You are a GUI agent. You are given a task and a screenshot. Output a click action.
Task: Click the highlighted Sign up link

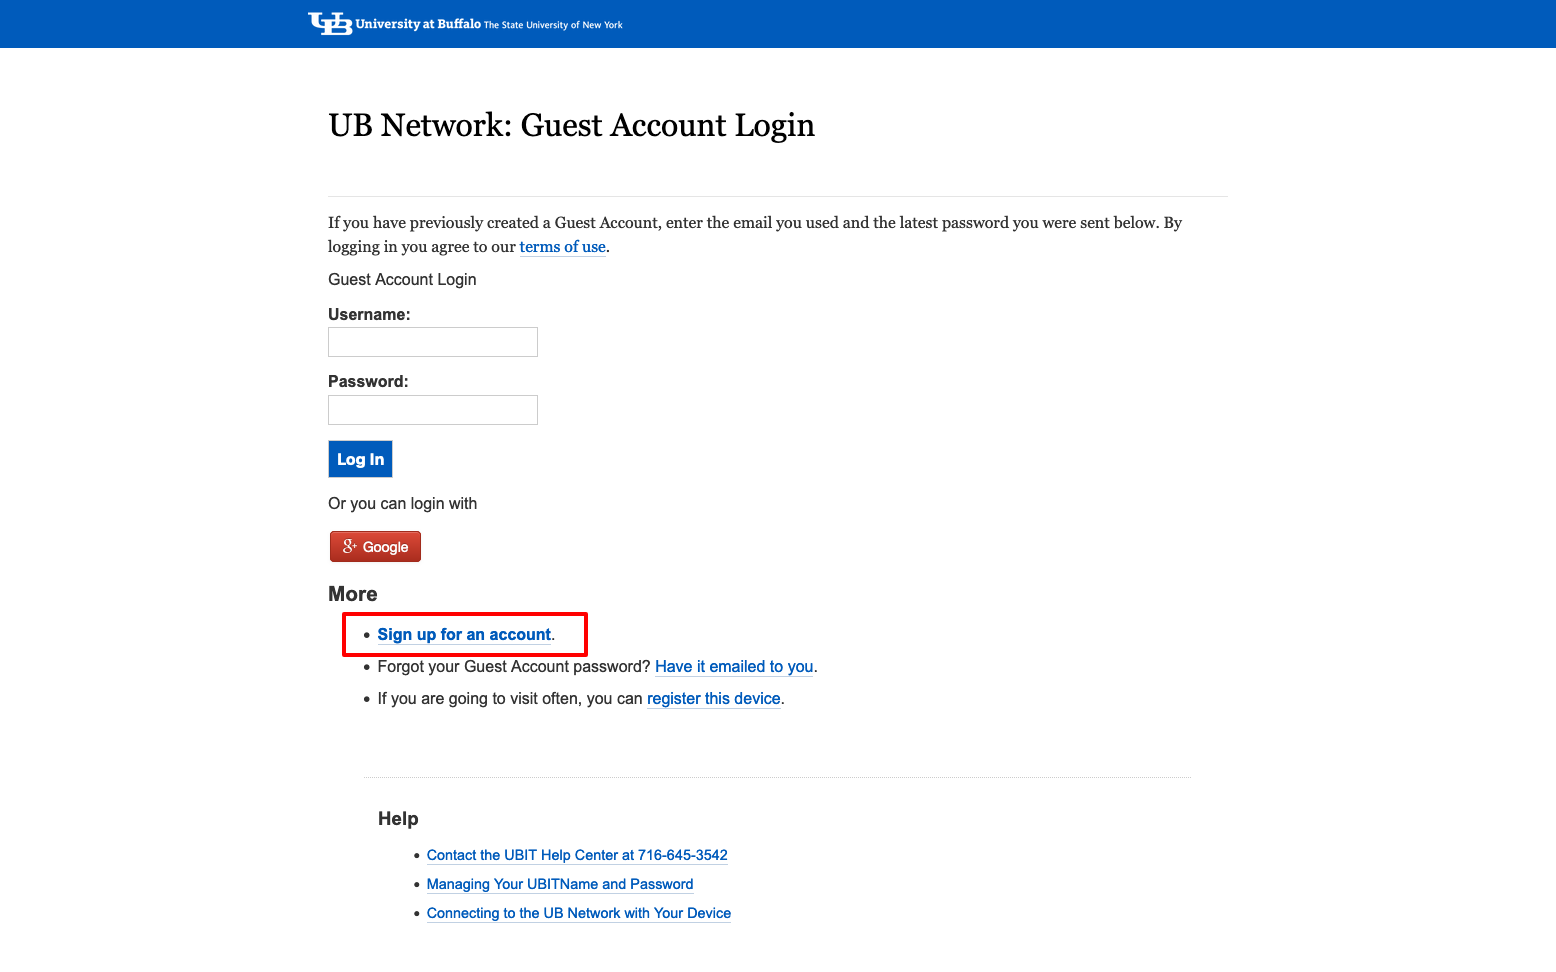click(464, 634)
